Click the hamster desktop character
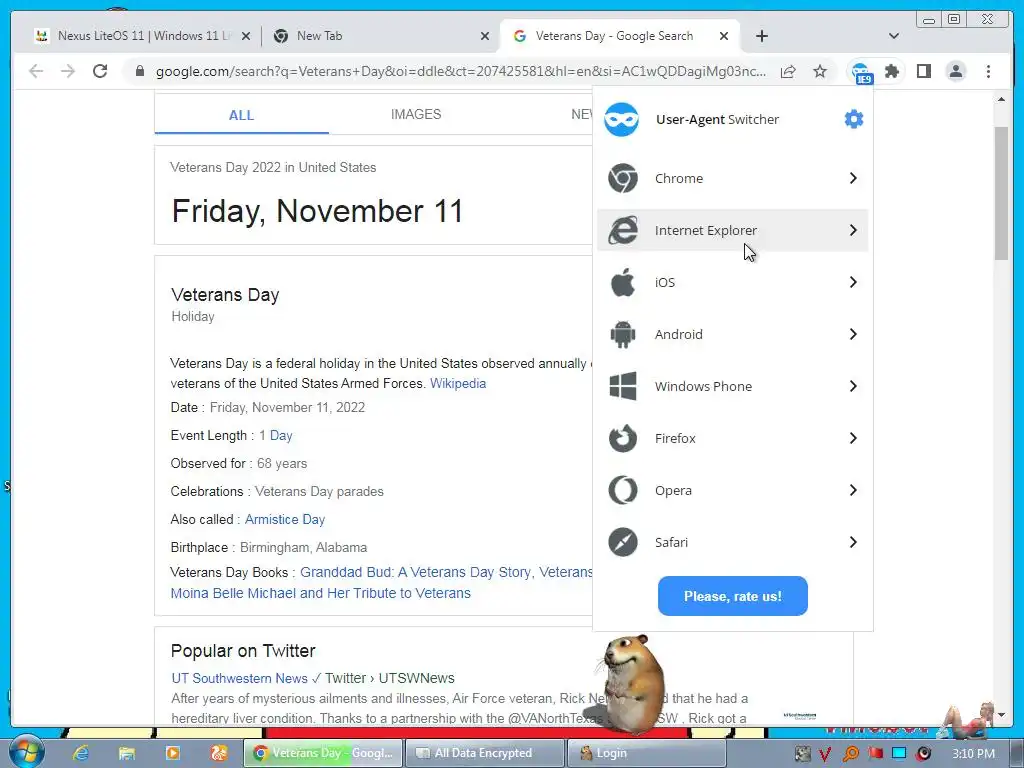The image size is (1024, 768). [630, 684]
